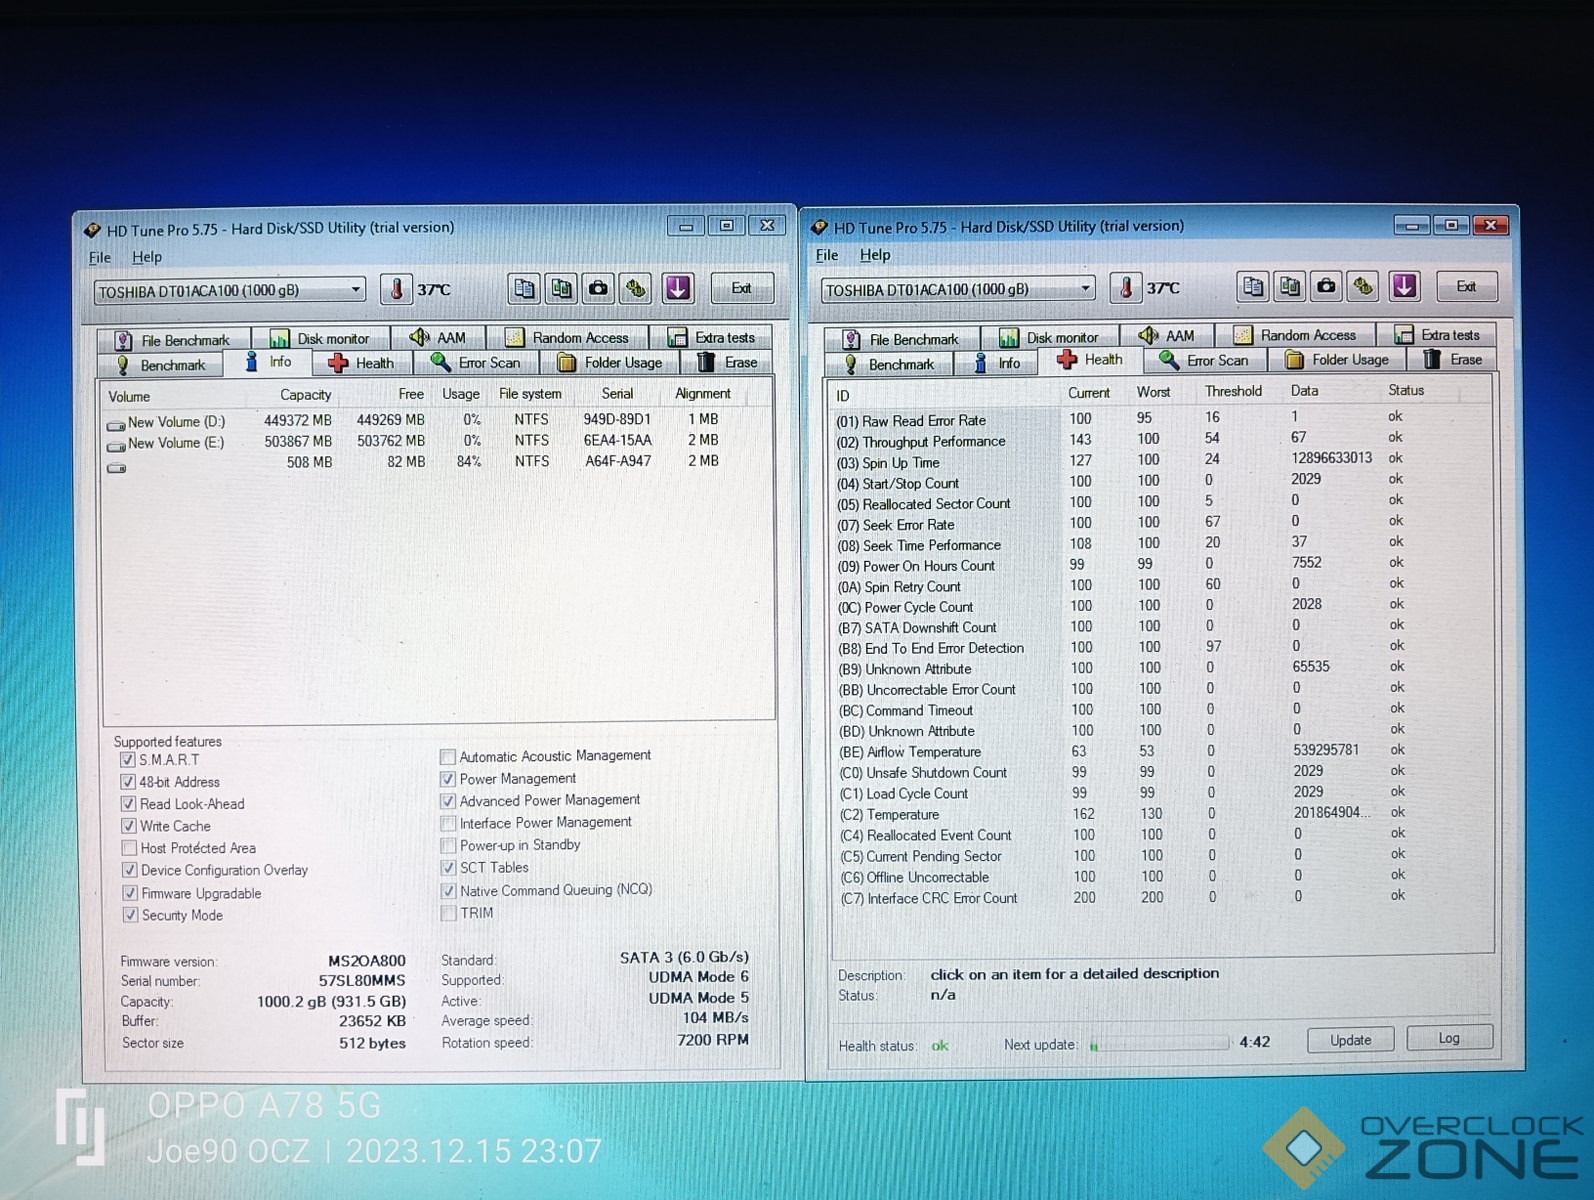
Task: Switch to Health tab in left window
Action: click(x=362, y=363)
